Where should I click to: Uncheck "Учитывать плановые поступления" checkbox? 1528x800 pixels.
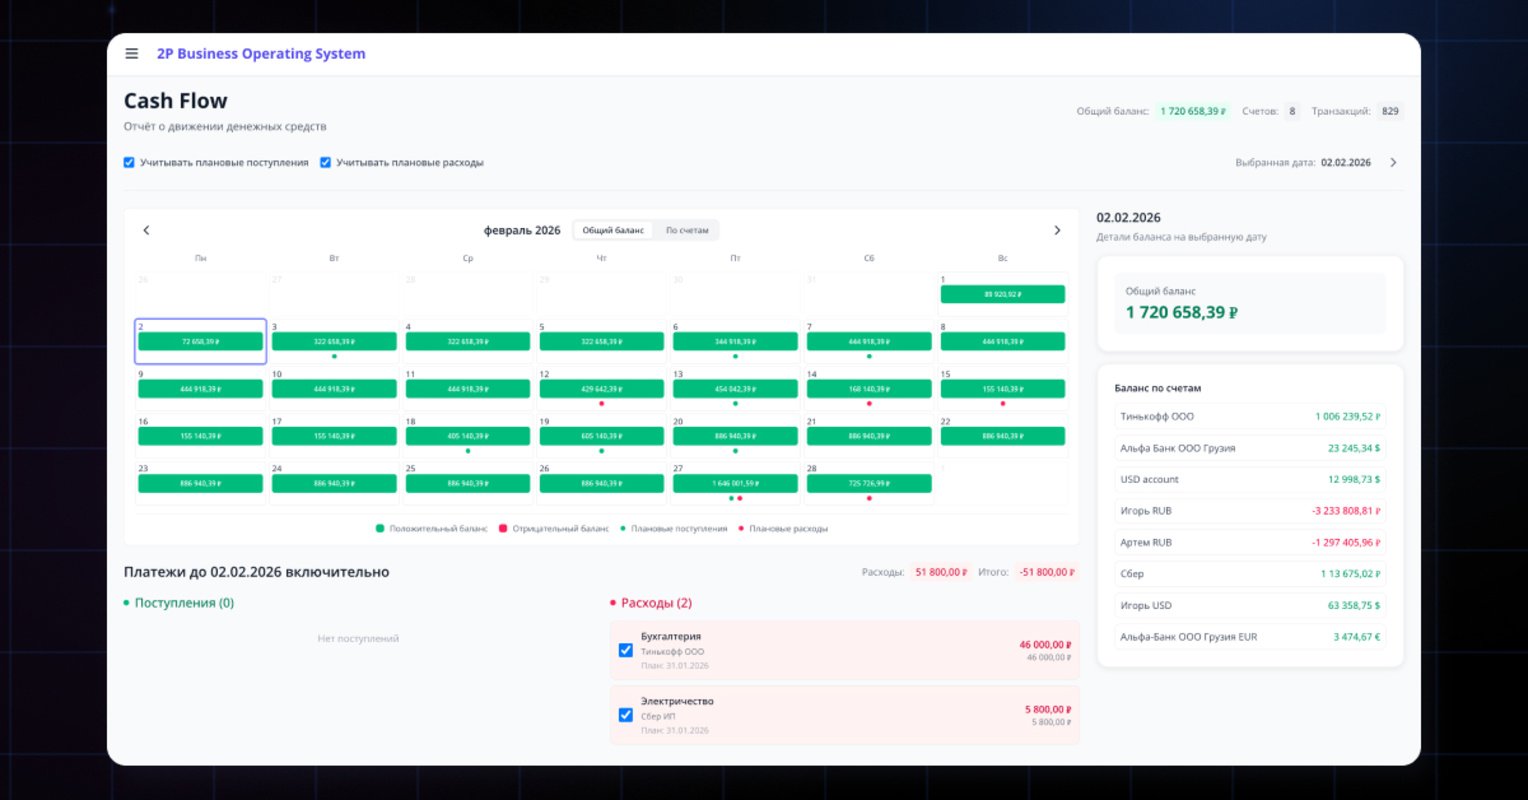[129, 162]
